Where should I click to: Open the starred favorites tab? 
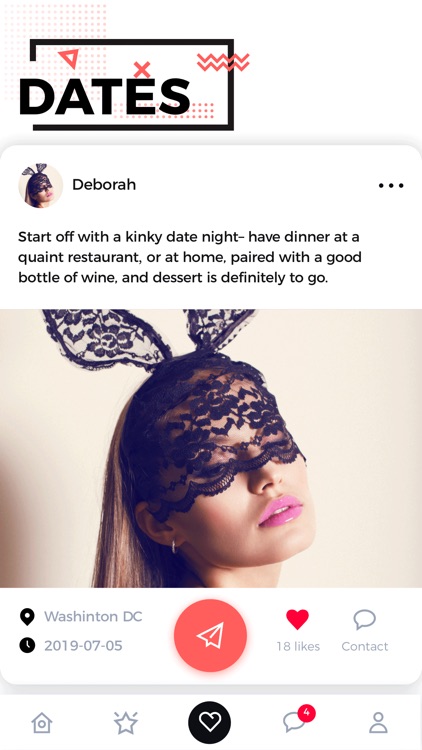point(125,722)
